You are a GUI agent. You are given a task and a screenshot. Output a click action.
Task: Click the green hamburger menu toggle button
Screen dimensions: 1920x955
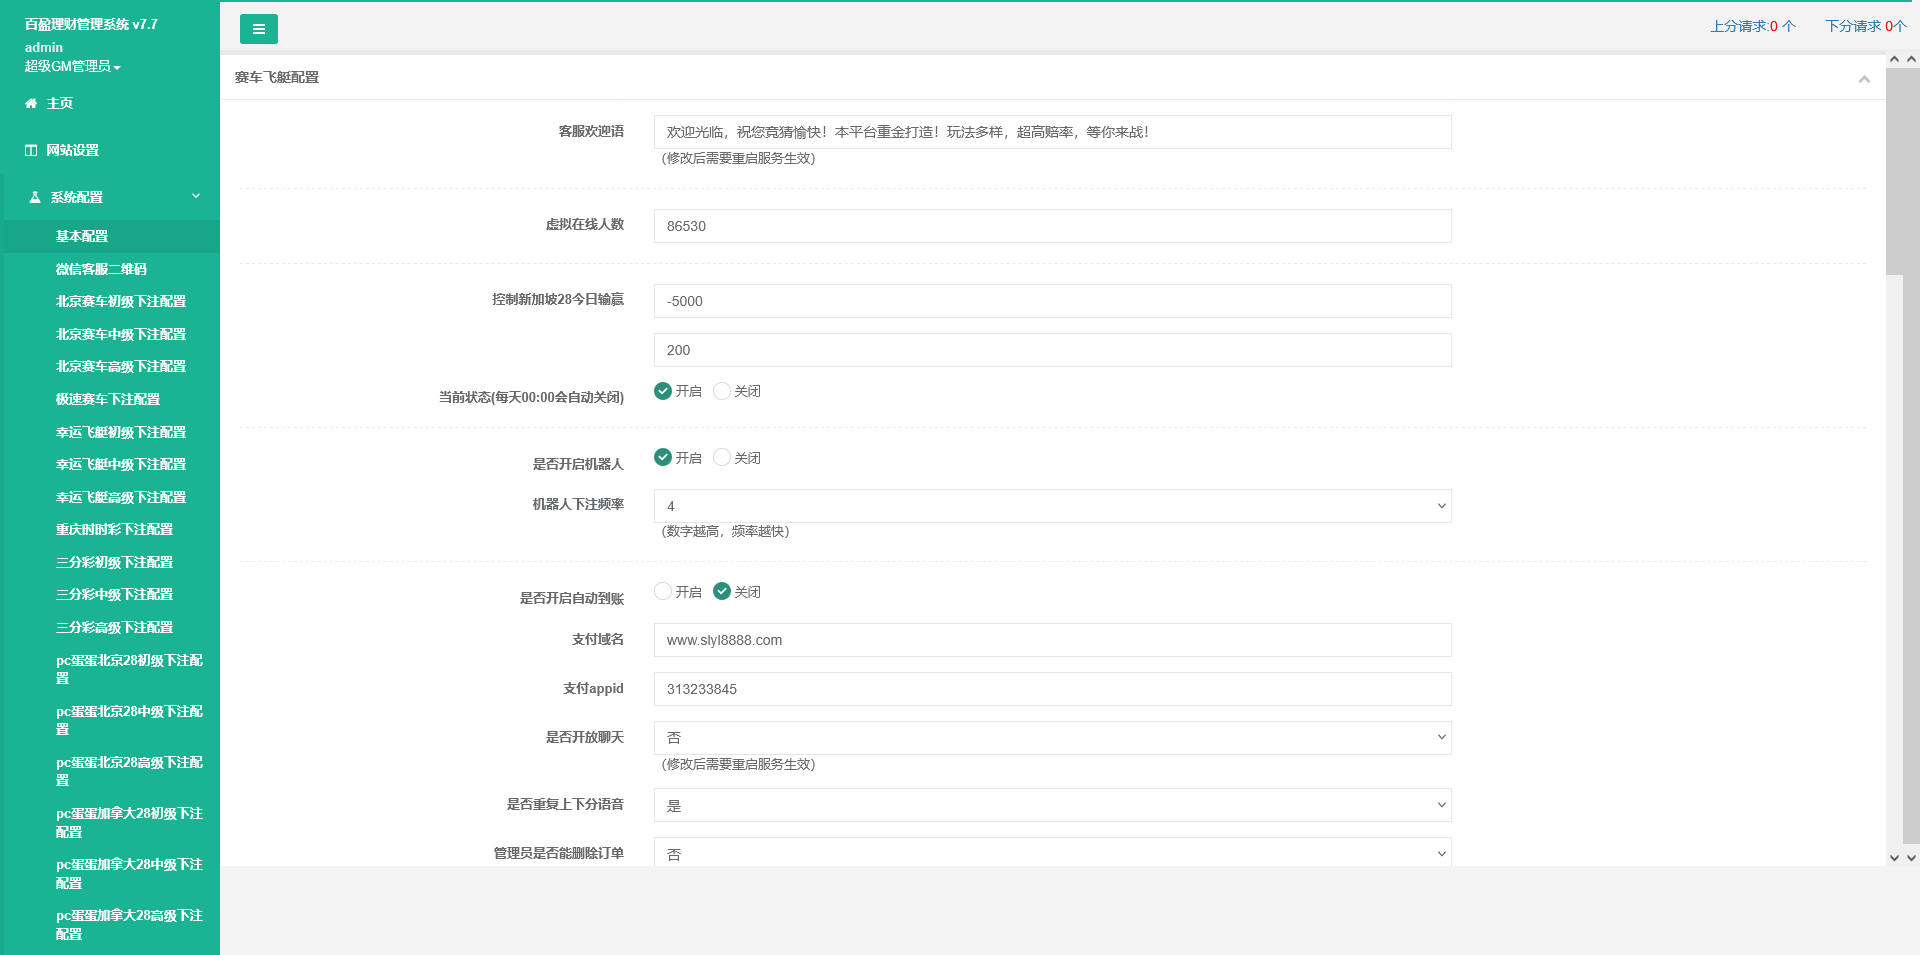tap(258, 29)
